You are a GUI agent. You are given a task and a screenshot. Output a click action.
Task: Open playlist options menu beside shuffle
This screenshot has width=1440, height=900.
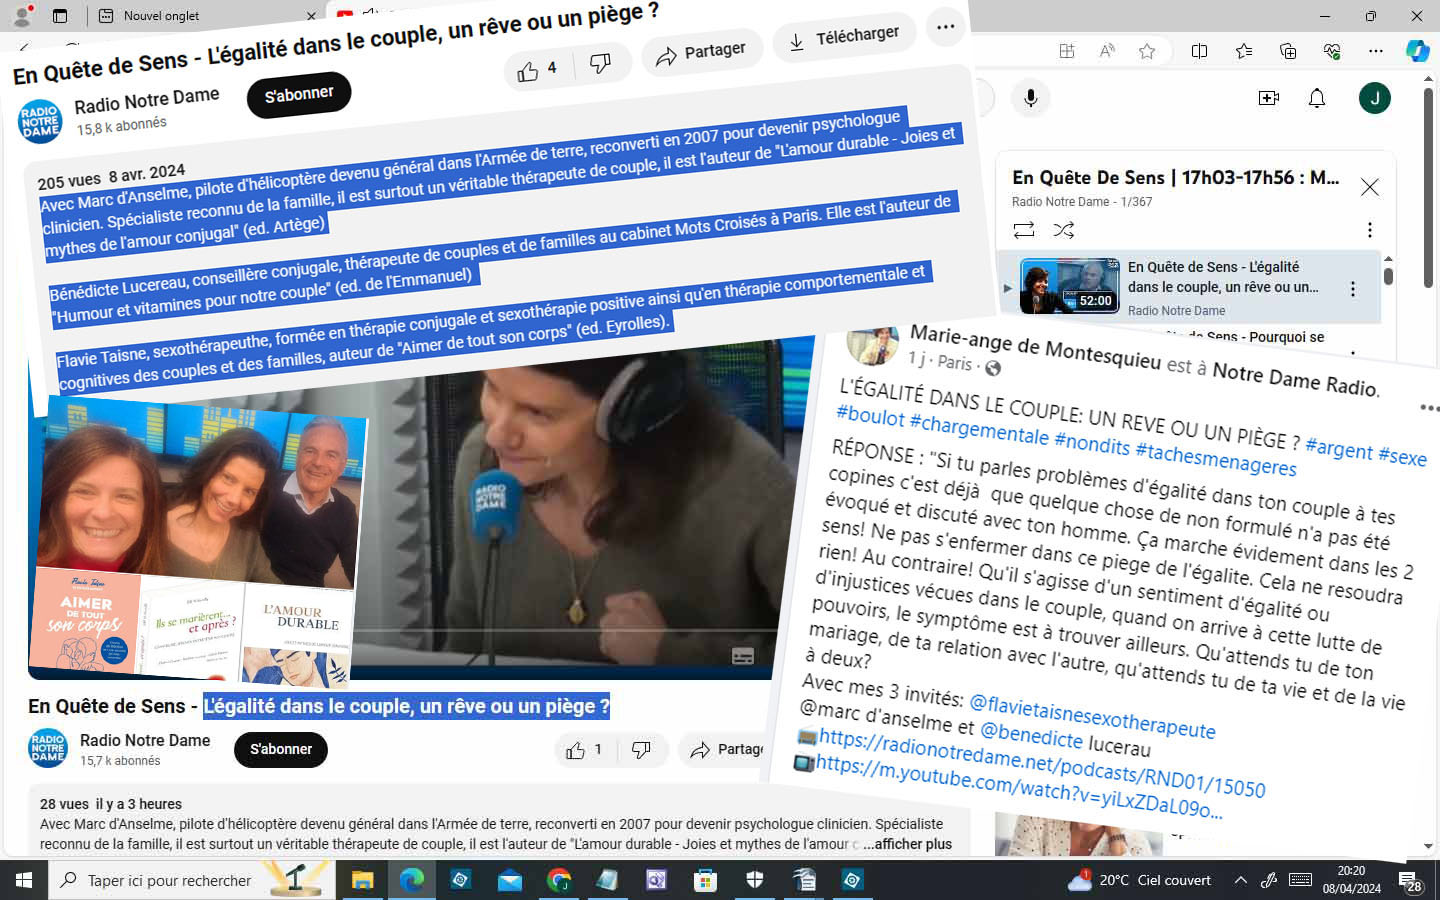[x=1370, y=230]
